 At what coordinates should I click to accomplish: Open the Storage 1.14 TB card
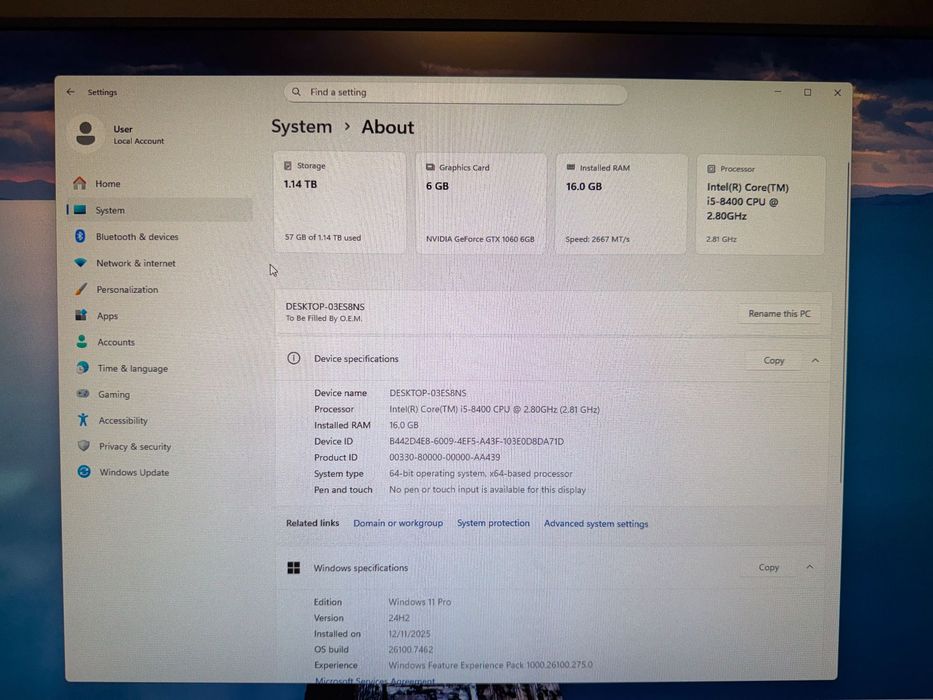[339, 202]
